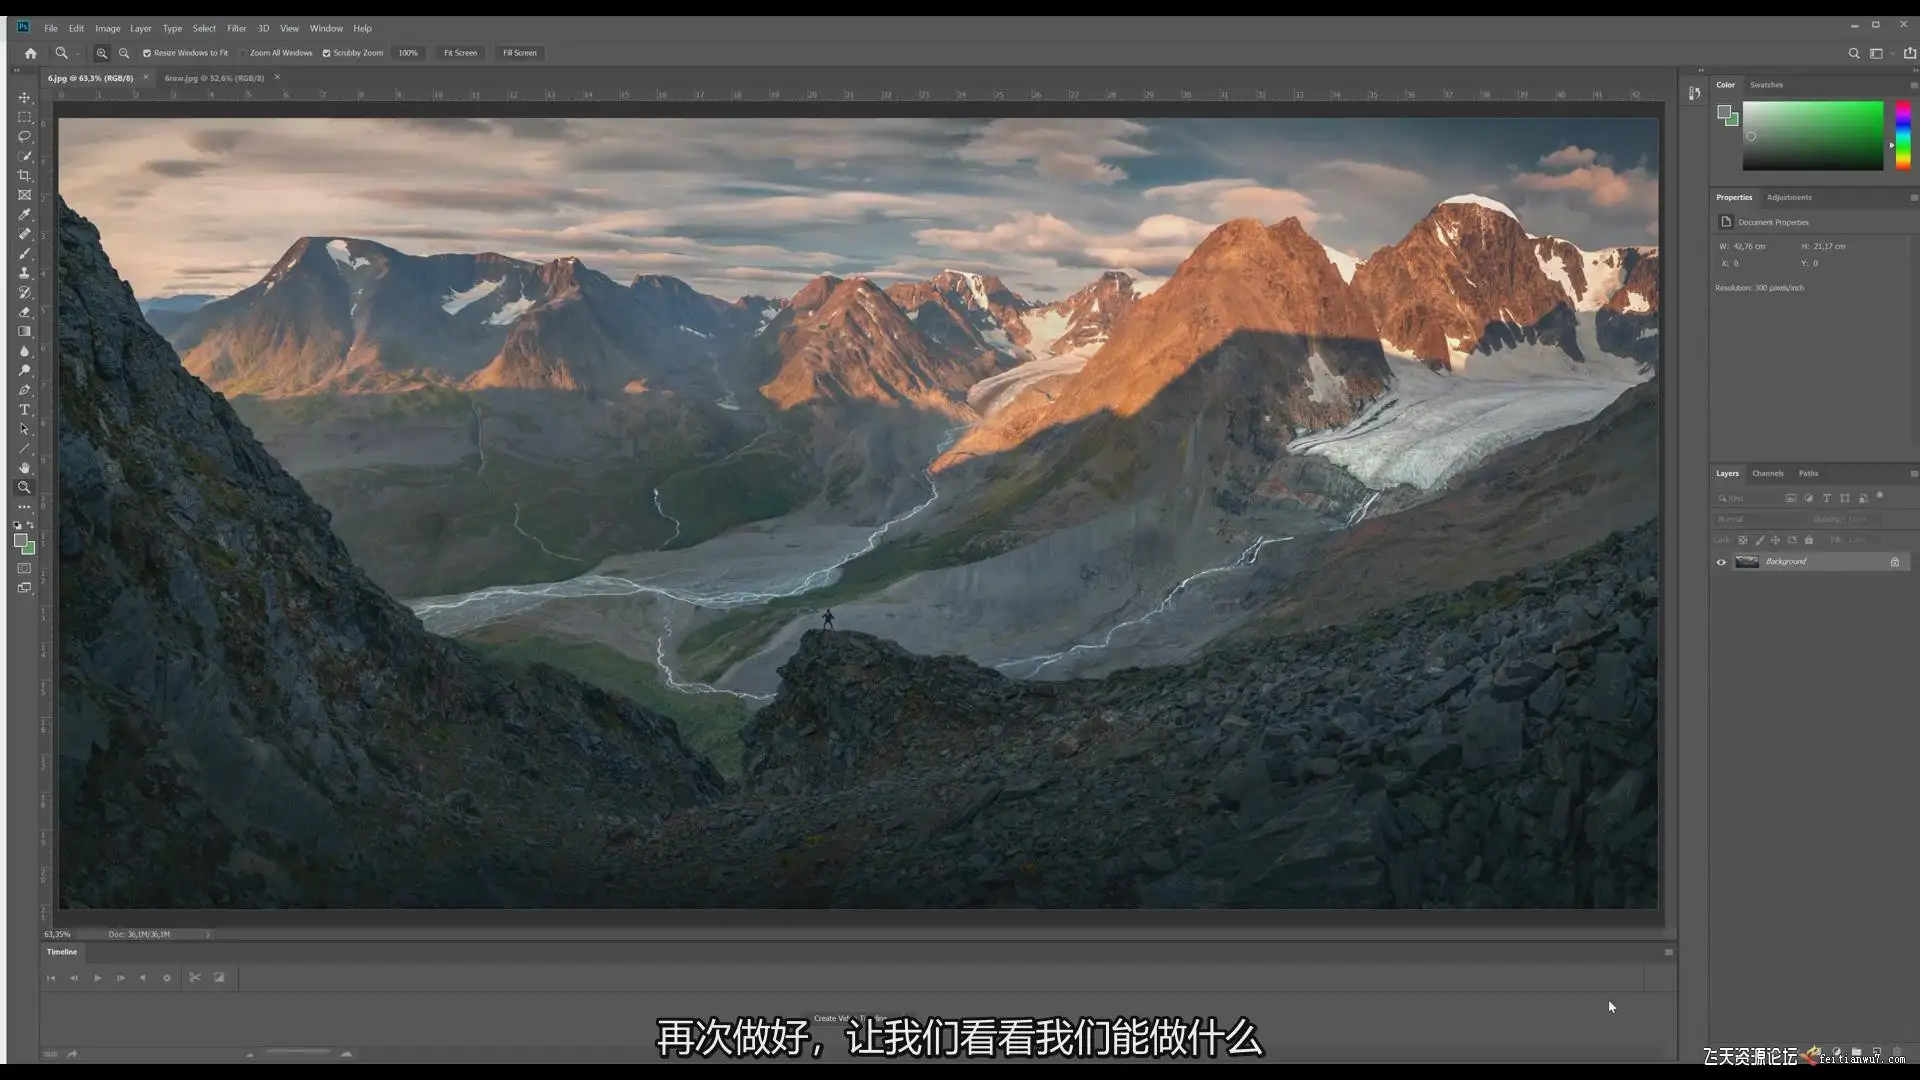Image resolution: width=1920 pixels, height=1080 pixels.
Task: Select the Brush tool
Action: pyautogui.click(x=24, y=253)
